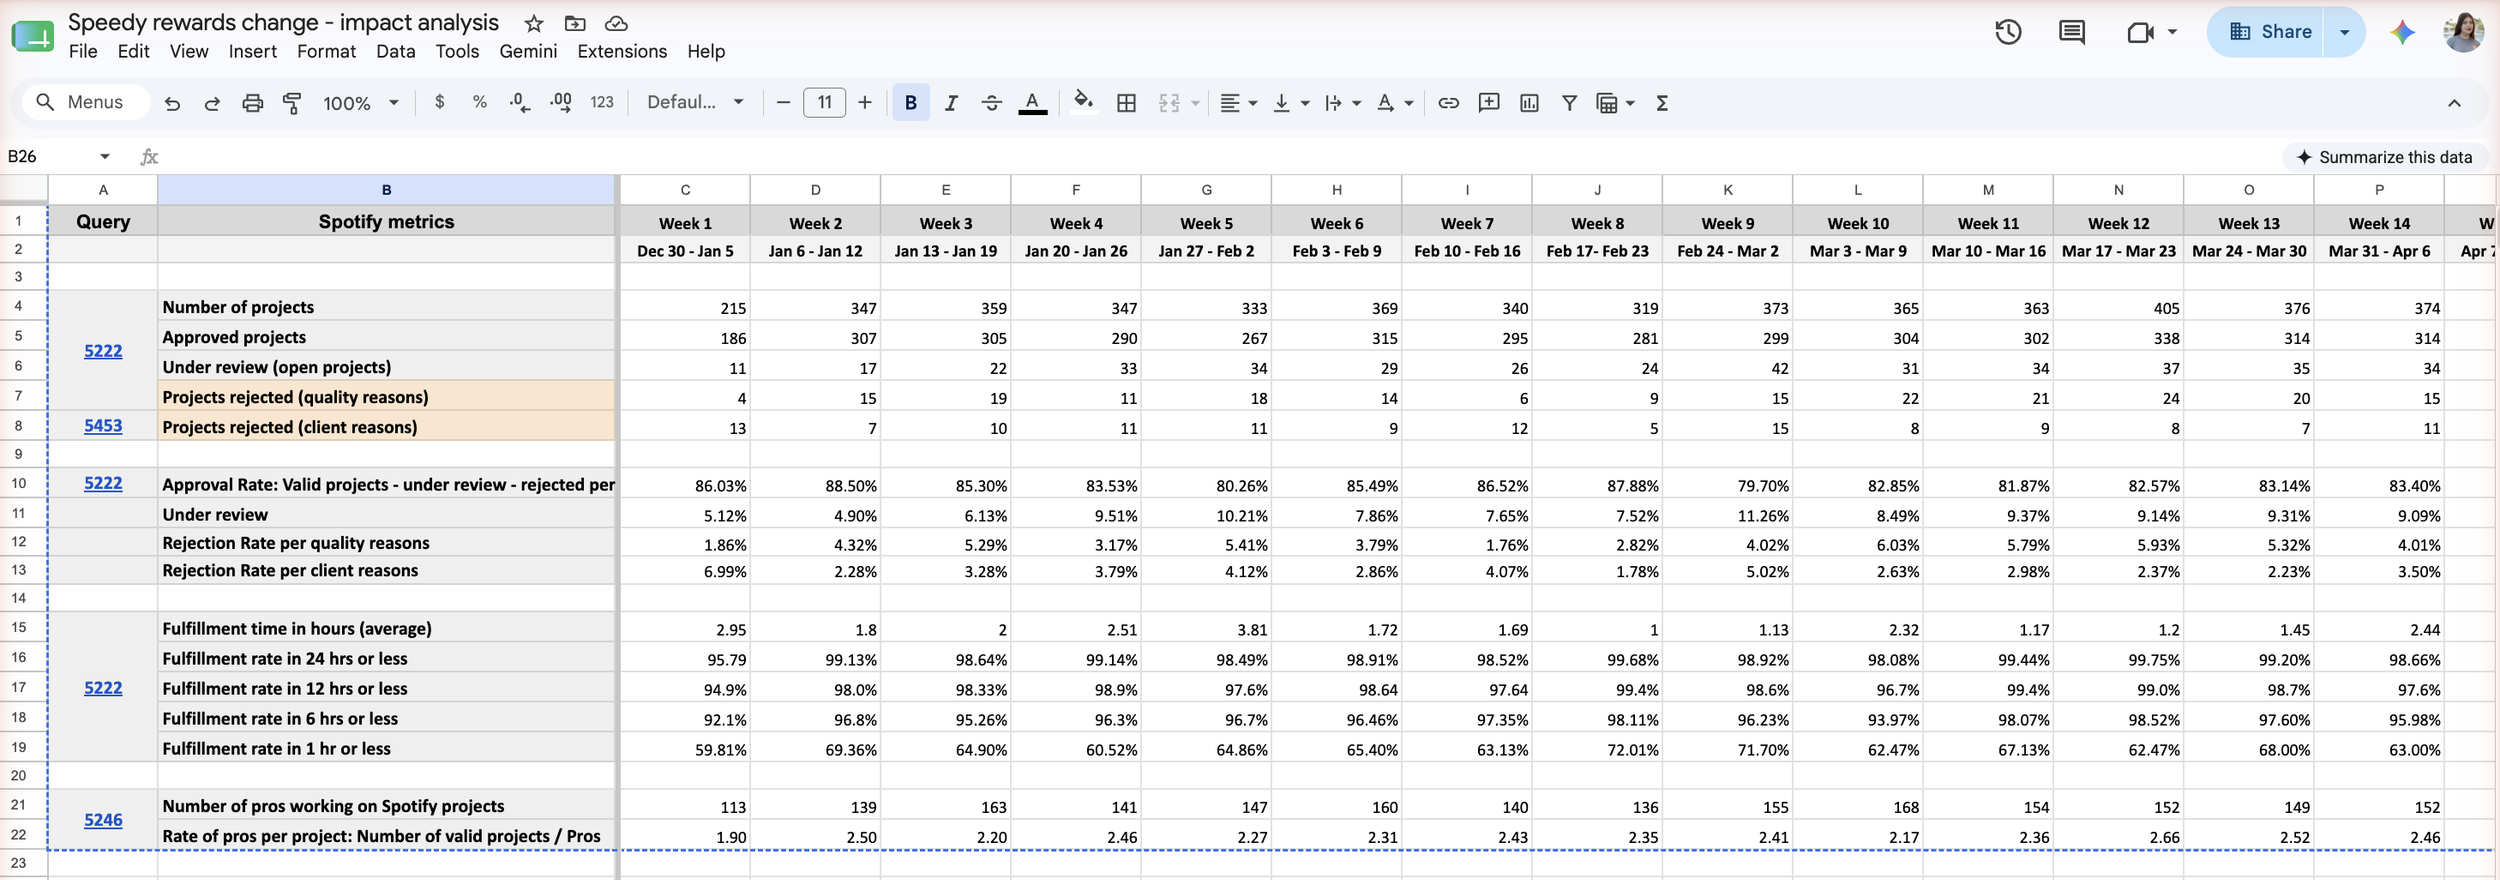This screenshot has height=880, width=2500.
Task: Insert a link
Action: point(1448,103)
